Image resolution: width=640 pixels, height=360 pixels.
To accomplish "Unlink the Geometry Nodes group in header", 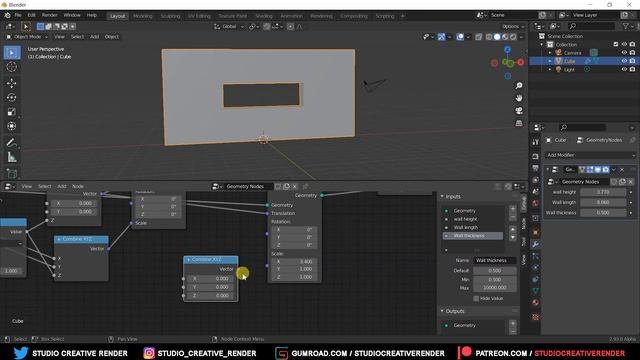I will coord(295,187).
